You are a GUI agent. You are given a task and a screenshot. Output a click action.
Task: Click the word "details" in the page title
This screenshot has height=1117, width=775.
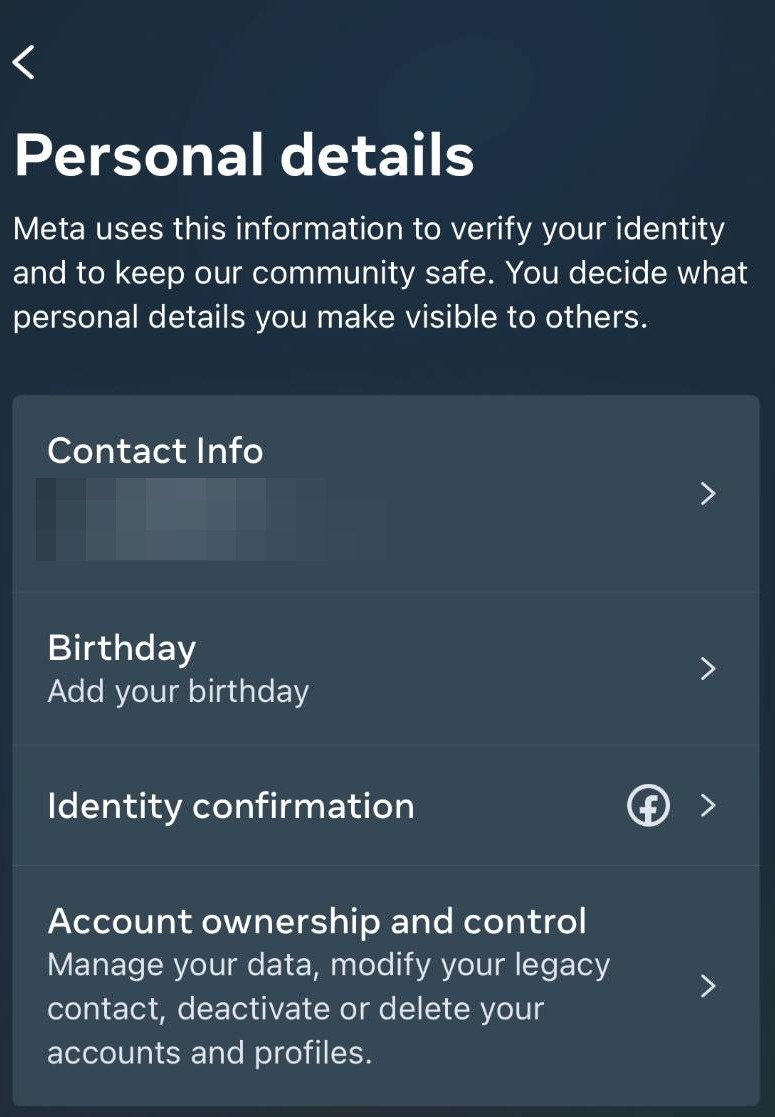click(376, 156)
